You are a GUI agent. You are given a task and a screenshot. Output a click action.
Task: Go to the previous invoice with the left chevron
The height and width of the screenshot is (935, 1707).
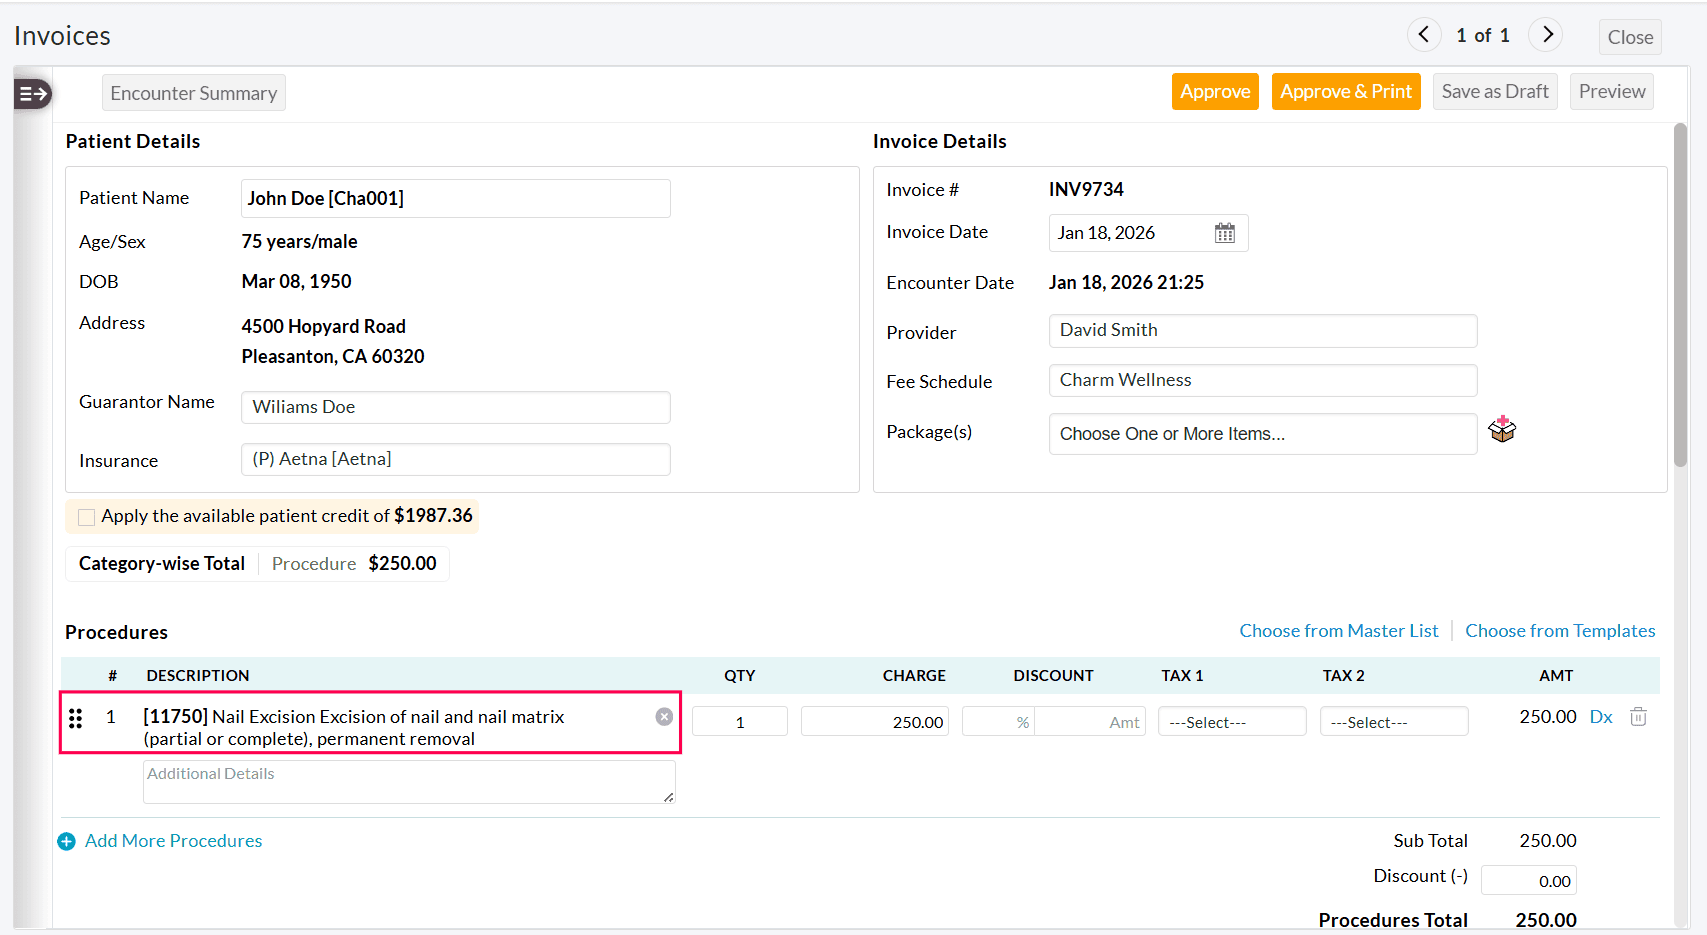pos(1424,34)
